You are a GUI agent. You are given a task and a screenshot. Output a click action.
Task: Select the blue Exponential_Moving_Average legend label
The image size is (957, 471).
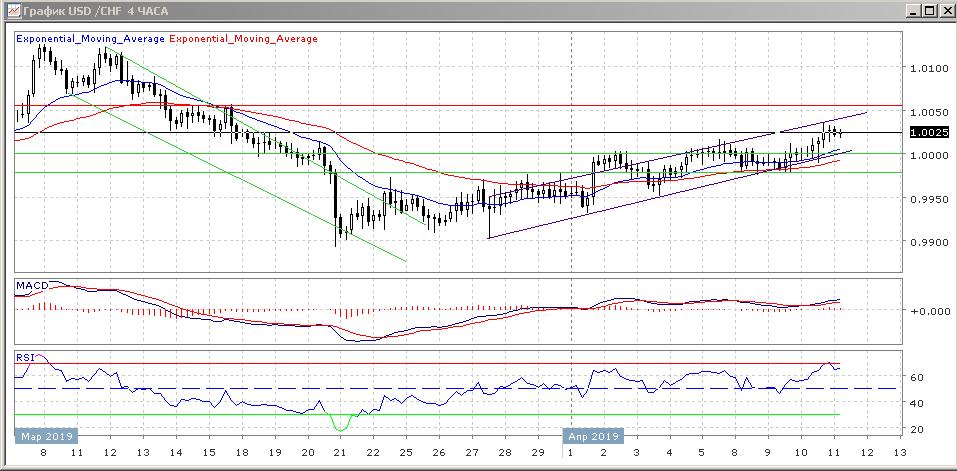tap(90, 39)
